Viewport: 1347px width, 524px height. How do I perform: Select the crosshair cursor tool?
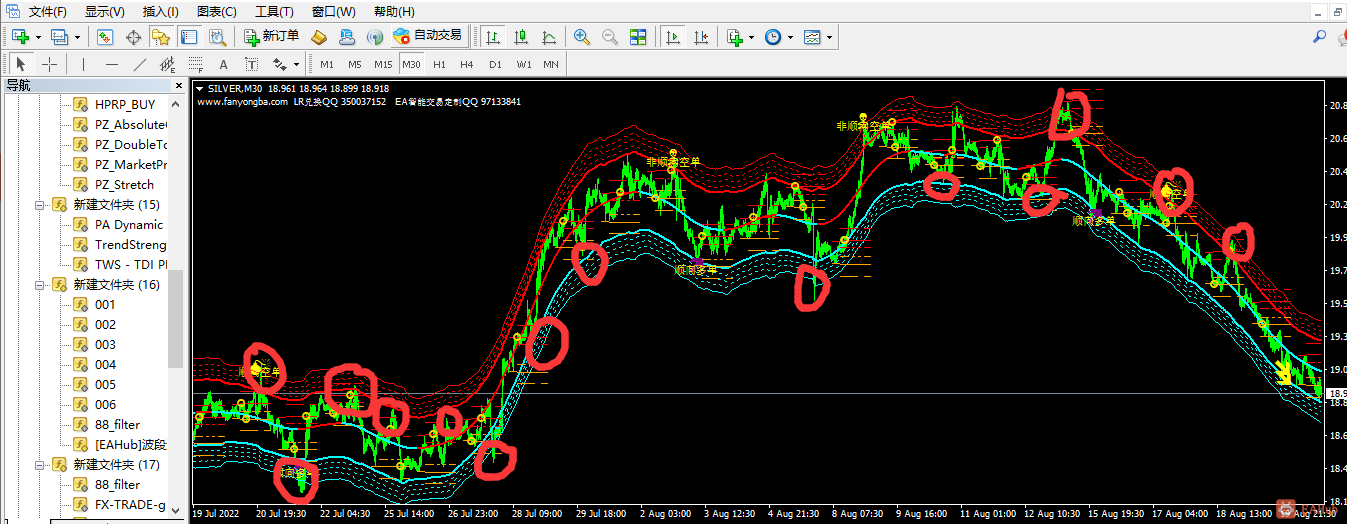[x=49, y=64]
